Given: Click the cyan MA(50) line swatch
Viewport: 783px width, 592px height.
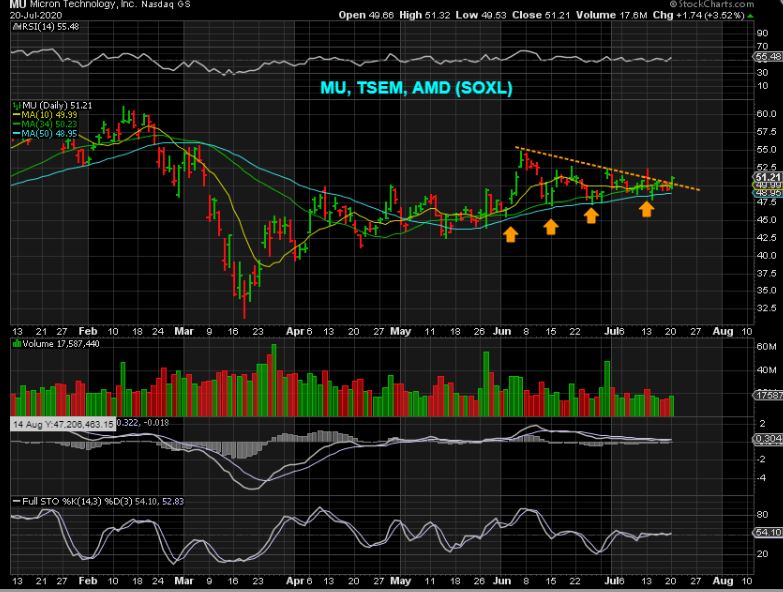Looking at the screenshot, I should (16, 134).
